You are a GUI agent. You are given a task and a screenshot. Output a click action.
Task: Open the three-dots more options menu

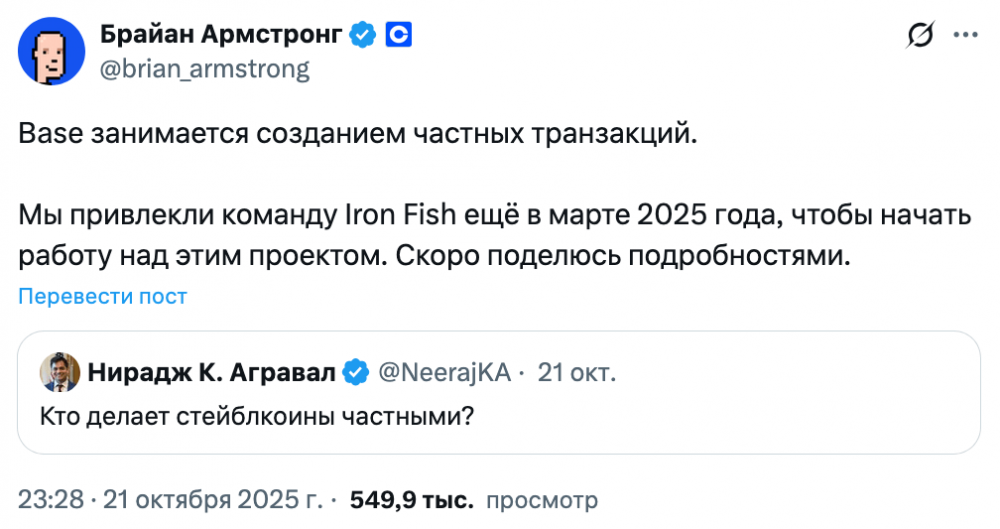pyautogui.click(x=964, y=36)
